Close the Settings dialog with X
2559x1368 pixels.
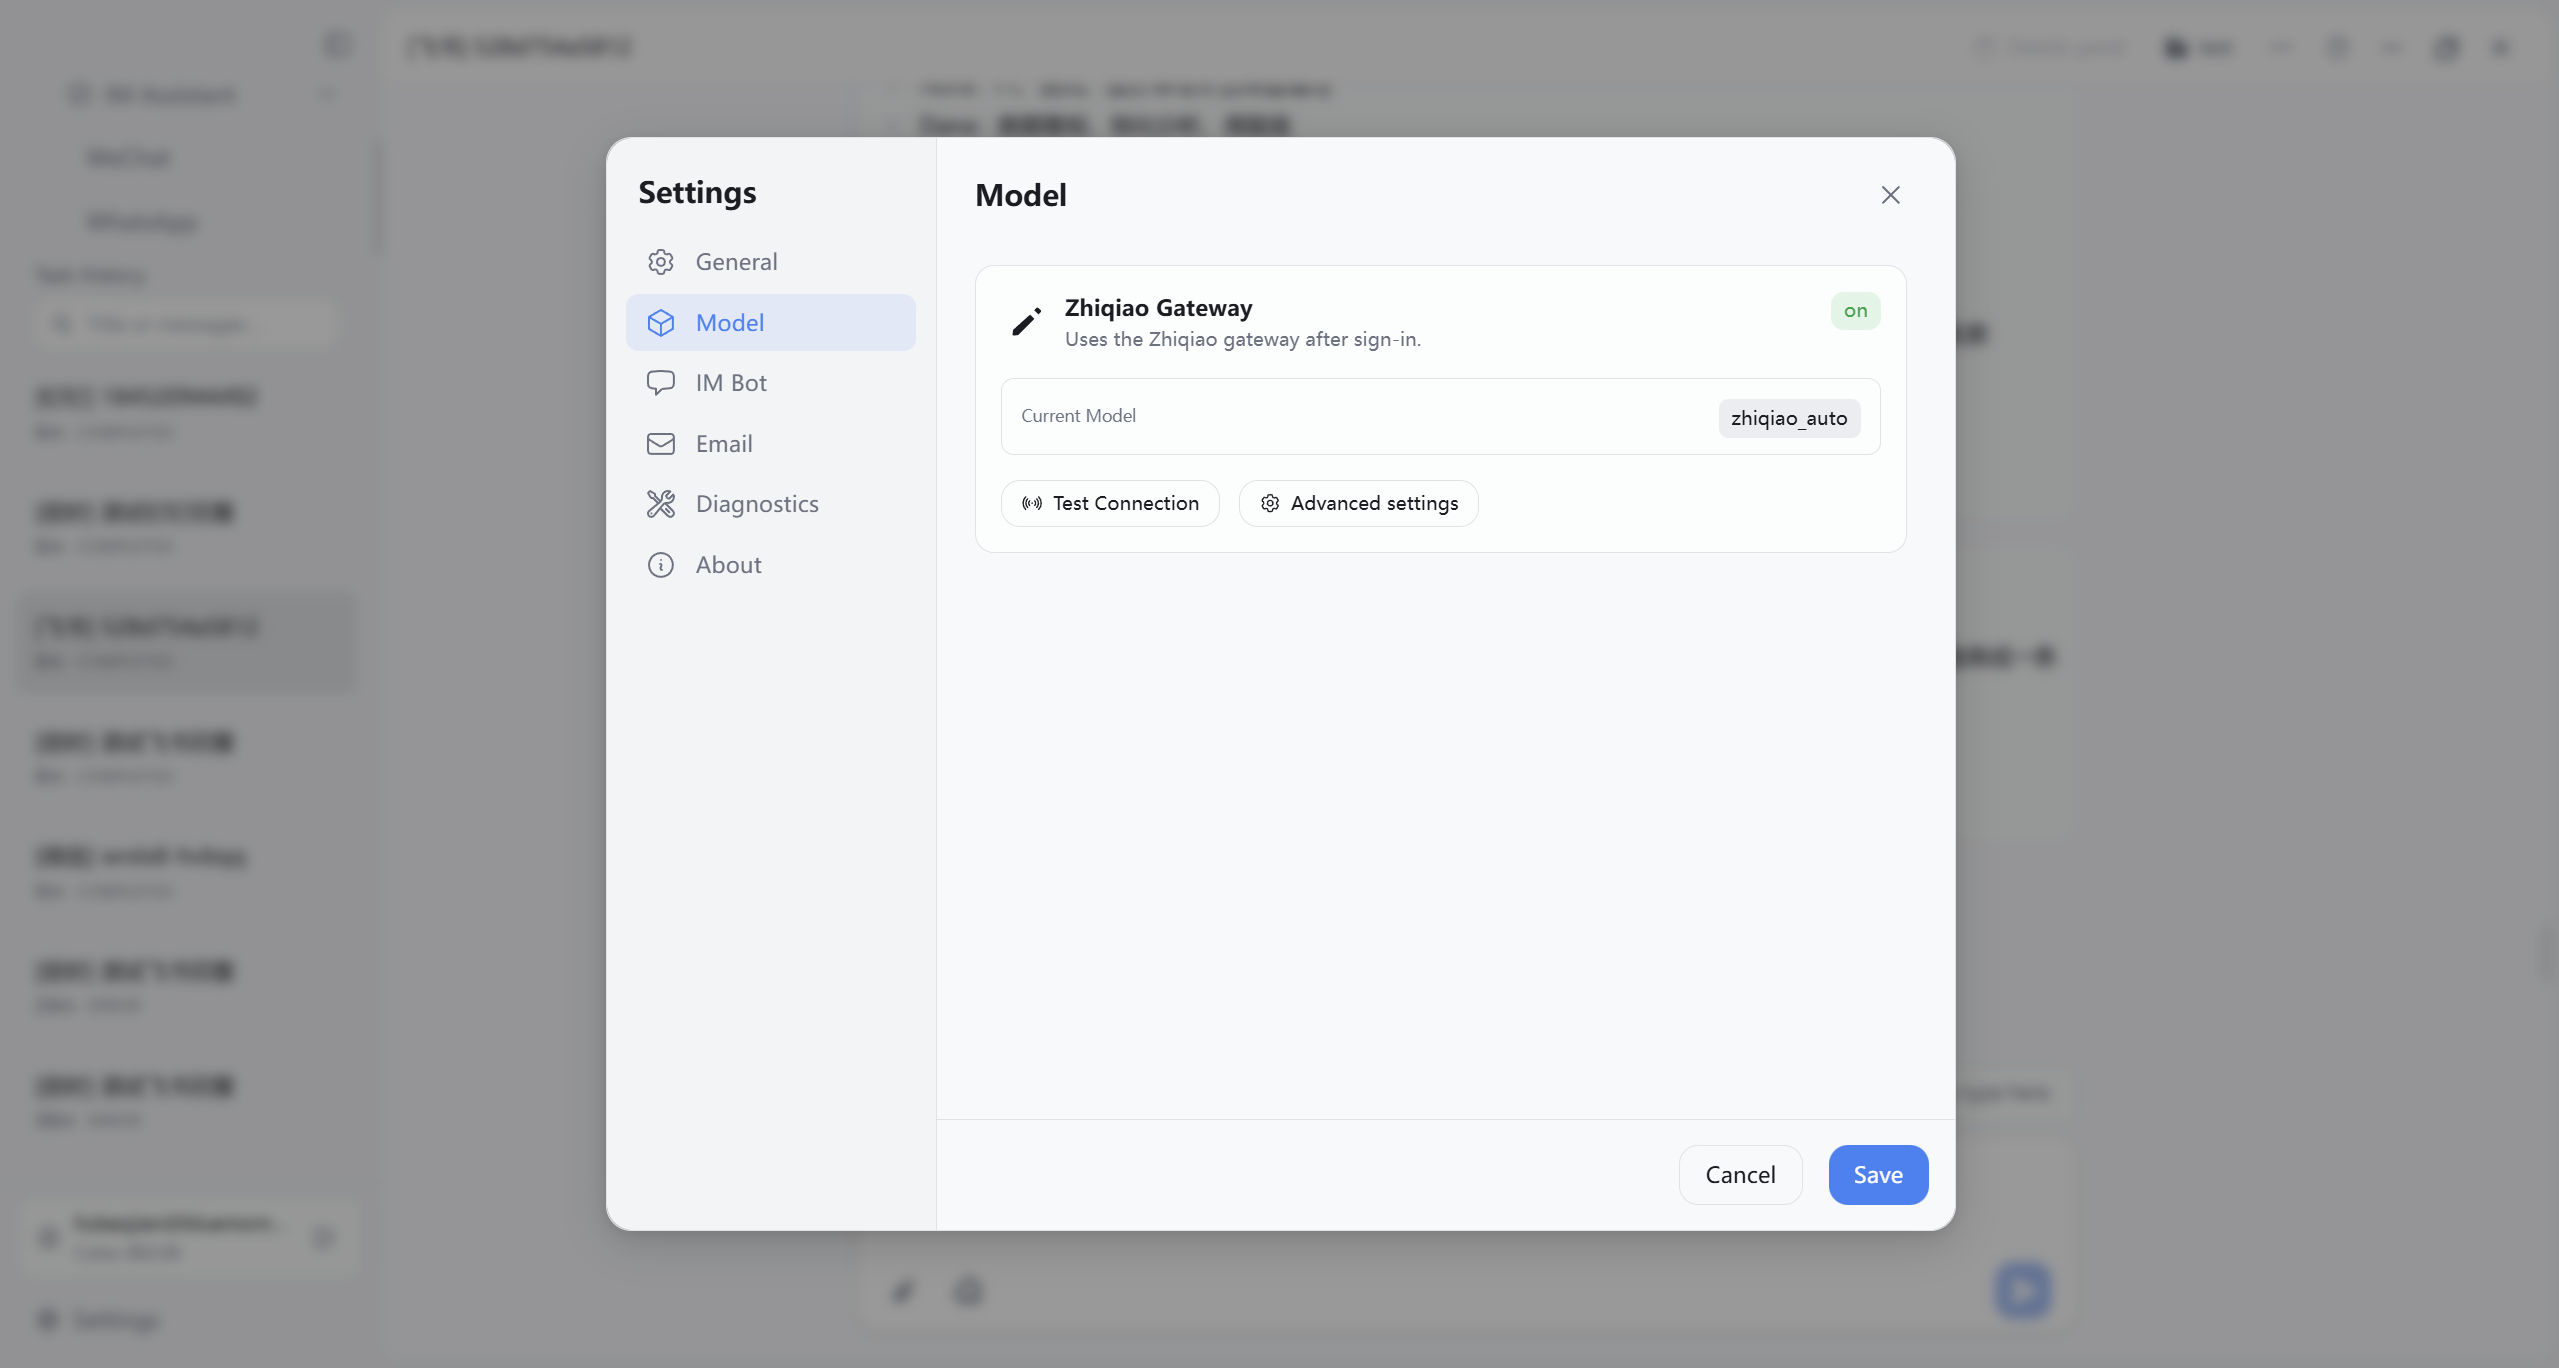click(1889, 195)
